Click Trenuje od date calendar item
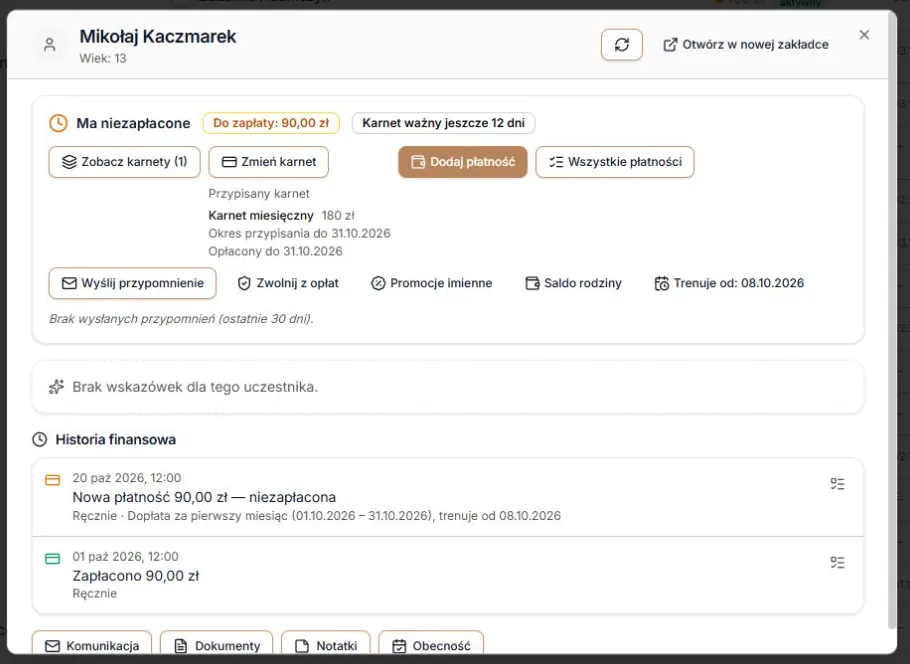Image resolution: width=910 pixels, height=664 pixels. click(x=730, y=283)
